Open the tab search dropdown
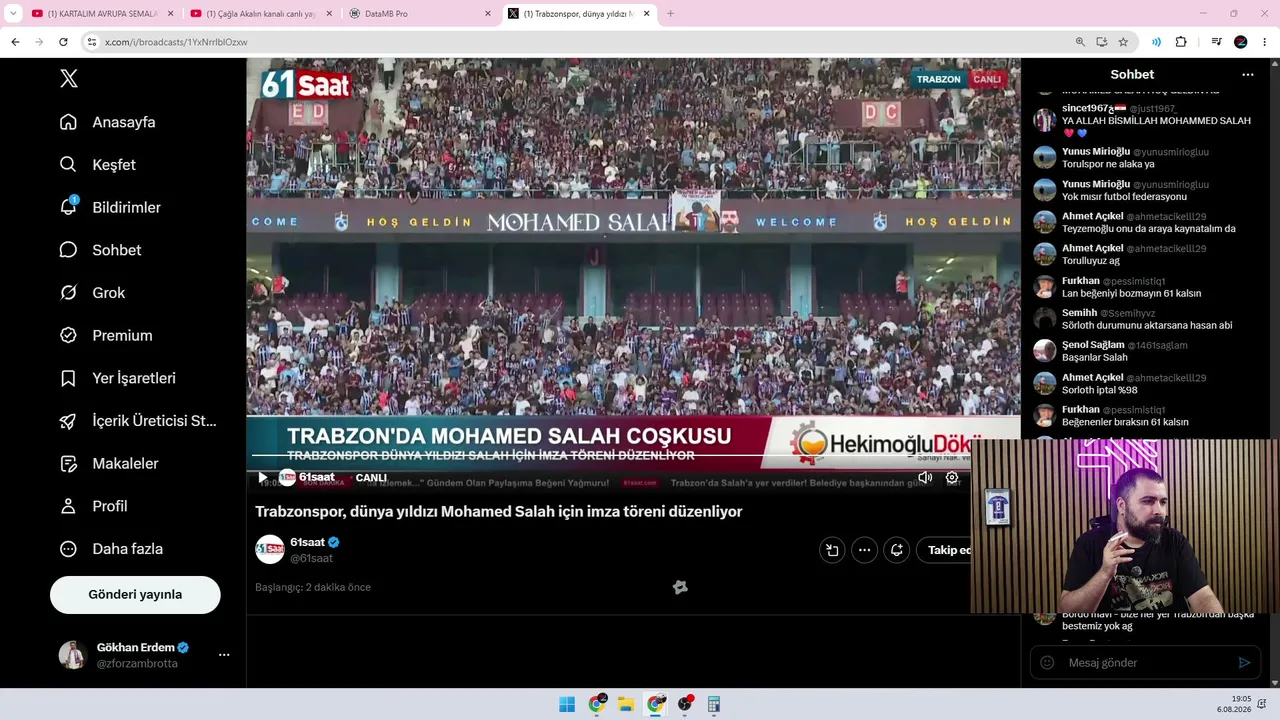This screenshot has width=1280, height=720. click(x=12, y=14)
